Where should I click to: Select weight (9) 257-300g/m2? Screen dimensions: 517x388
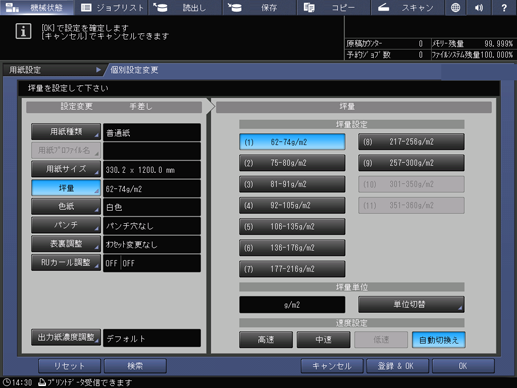411,163
